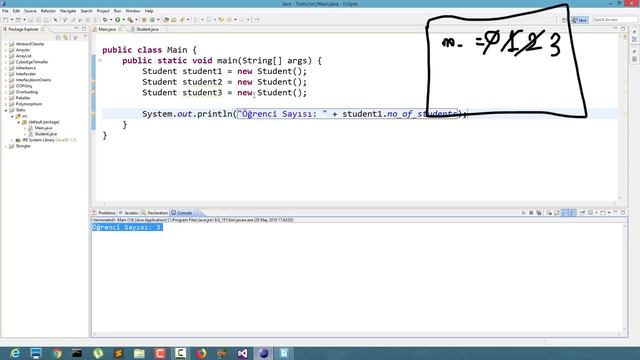
Task: Open the New file dropdown arrow
Action: pyautogui.click(x=11, y=20)
